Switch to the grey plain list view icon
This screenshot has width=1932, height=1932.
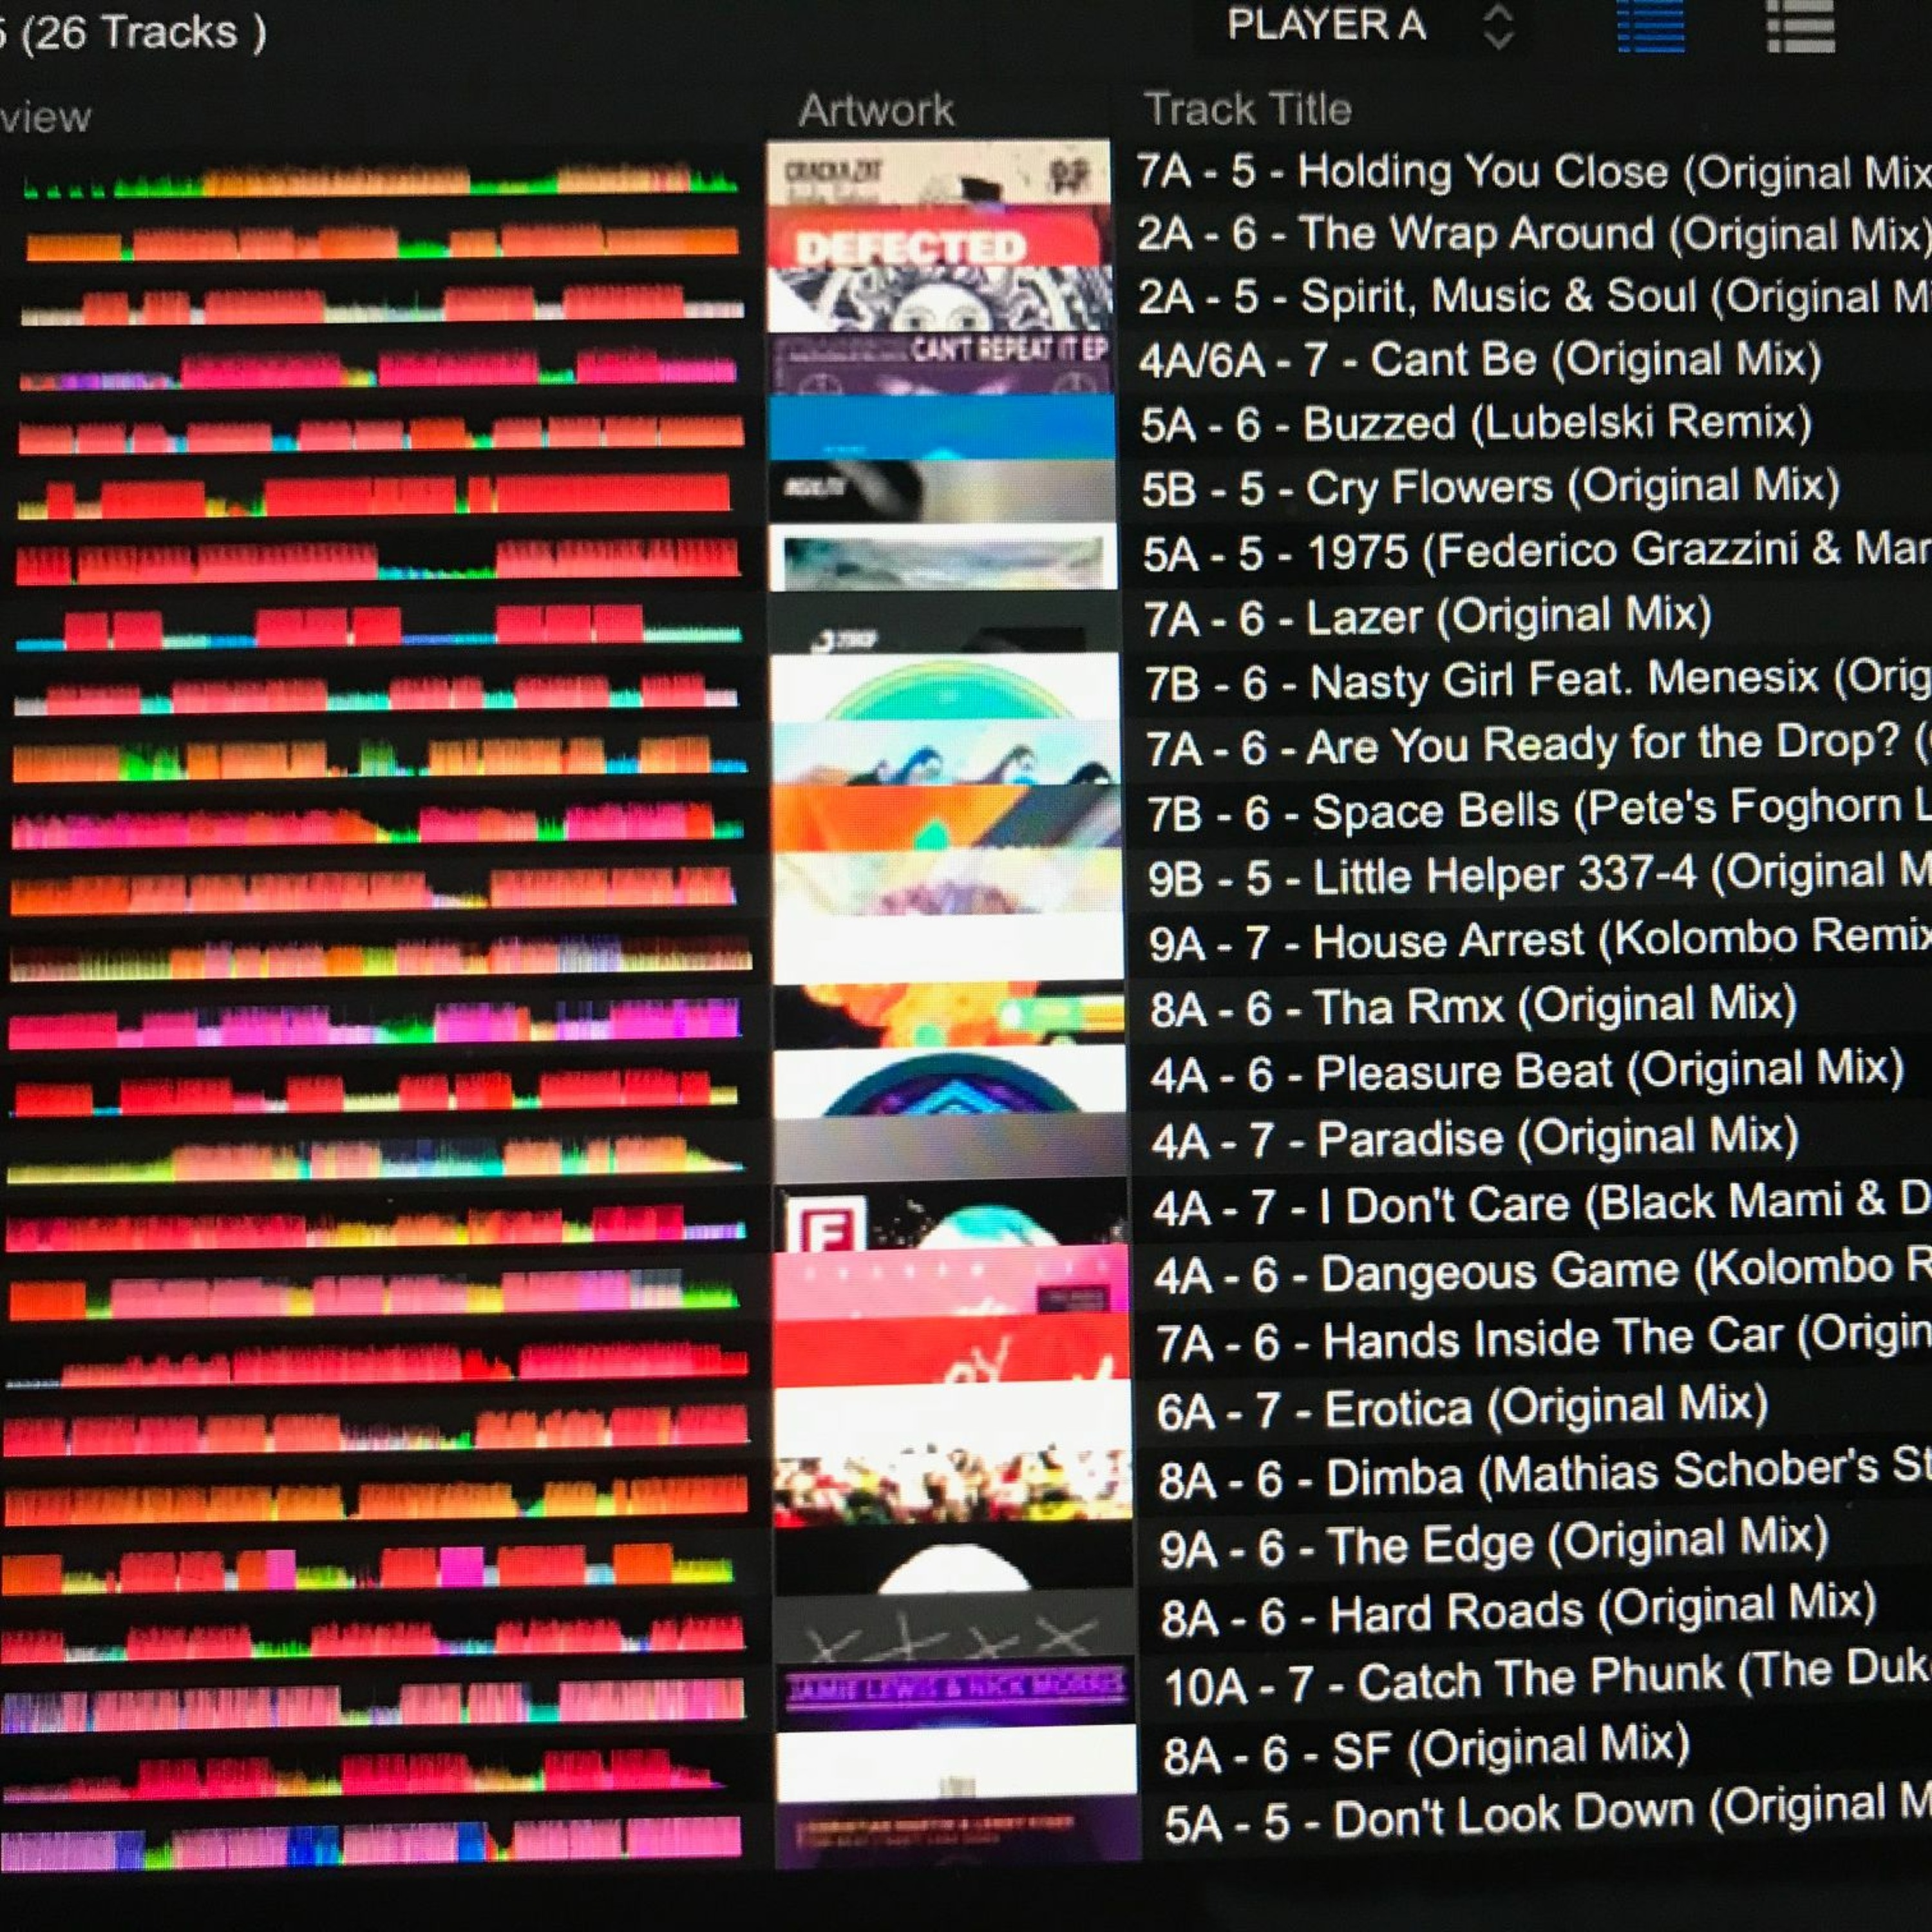pos(1800,26)
